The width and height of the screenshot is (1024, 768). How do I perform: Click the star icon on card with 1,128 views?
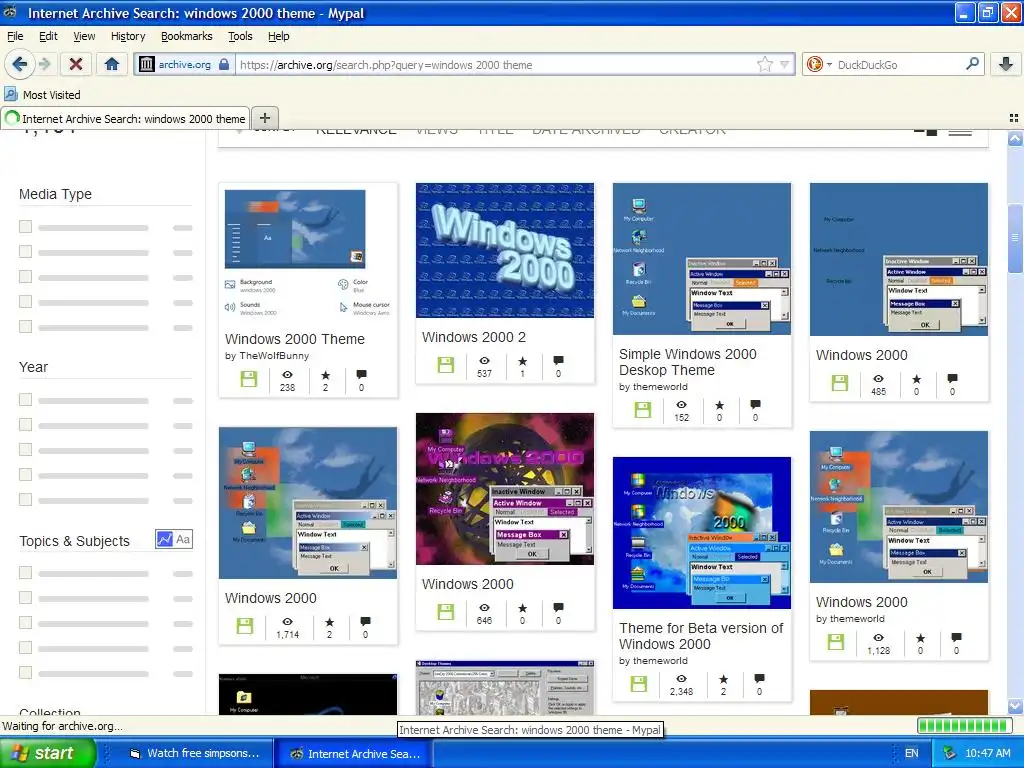click(x=920, y=638)
